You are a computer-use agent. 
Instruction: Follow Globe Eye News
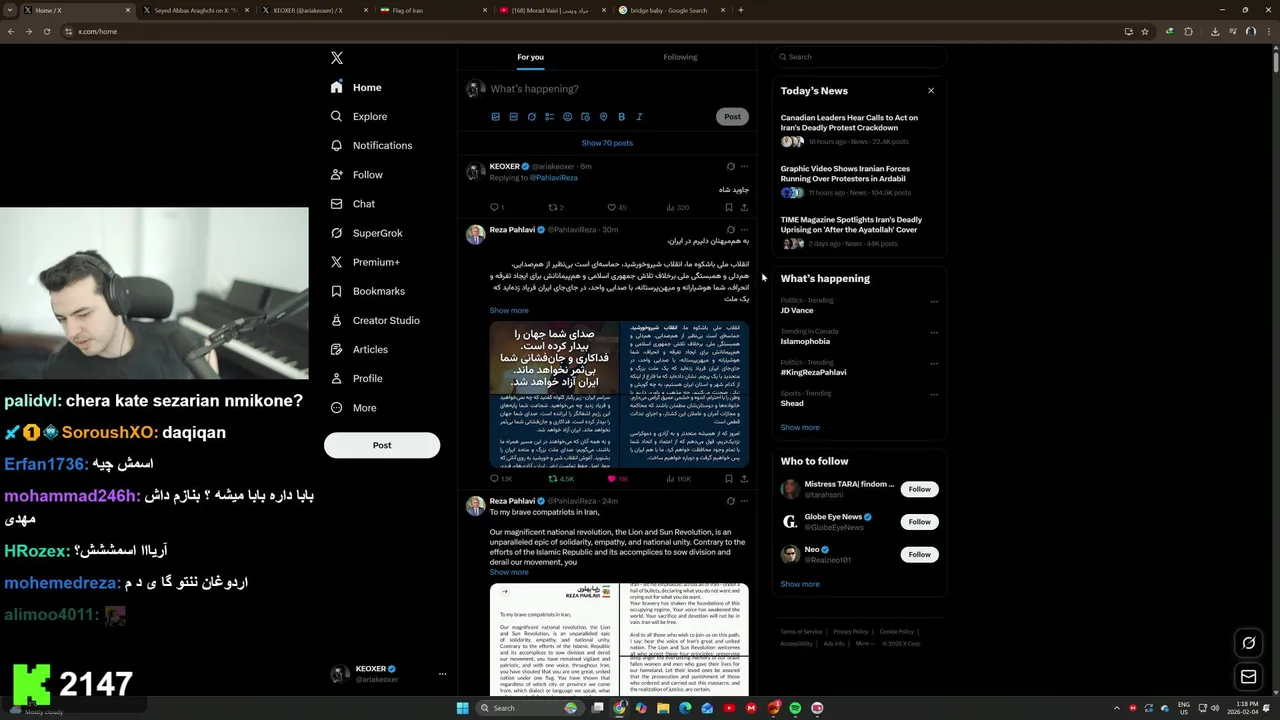(x=919, y=522)
